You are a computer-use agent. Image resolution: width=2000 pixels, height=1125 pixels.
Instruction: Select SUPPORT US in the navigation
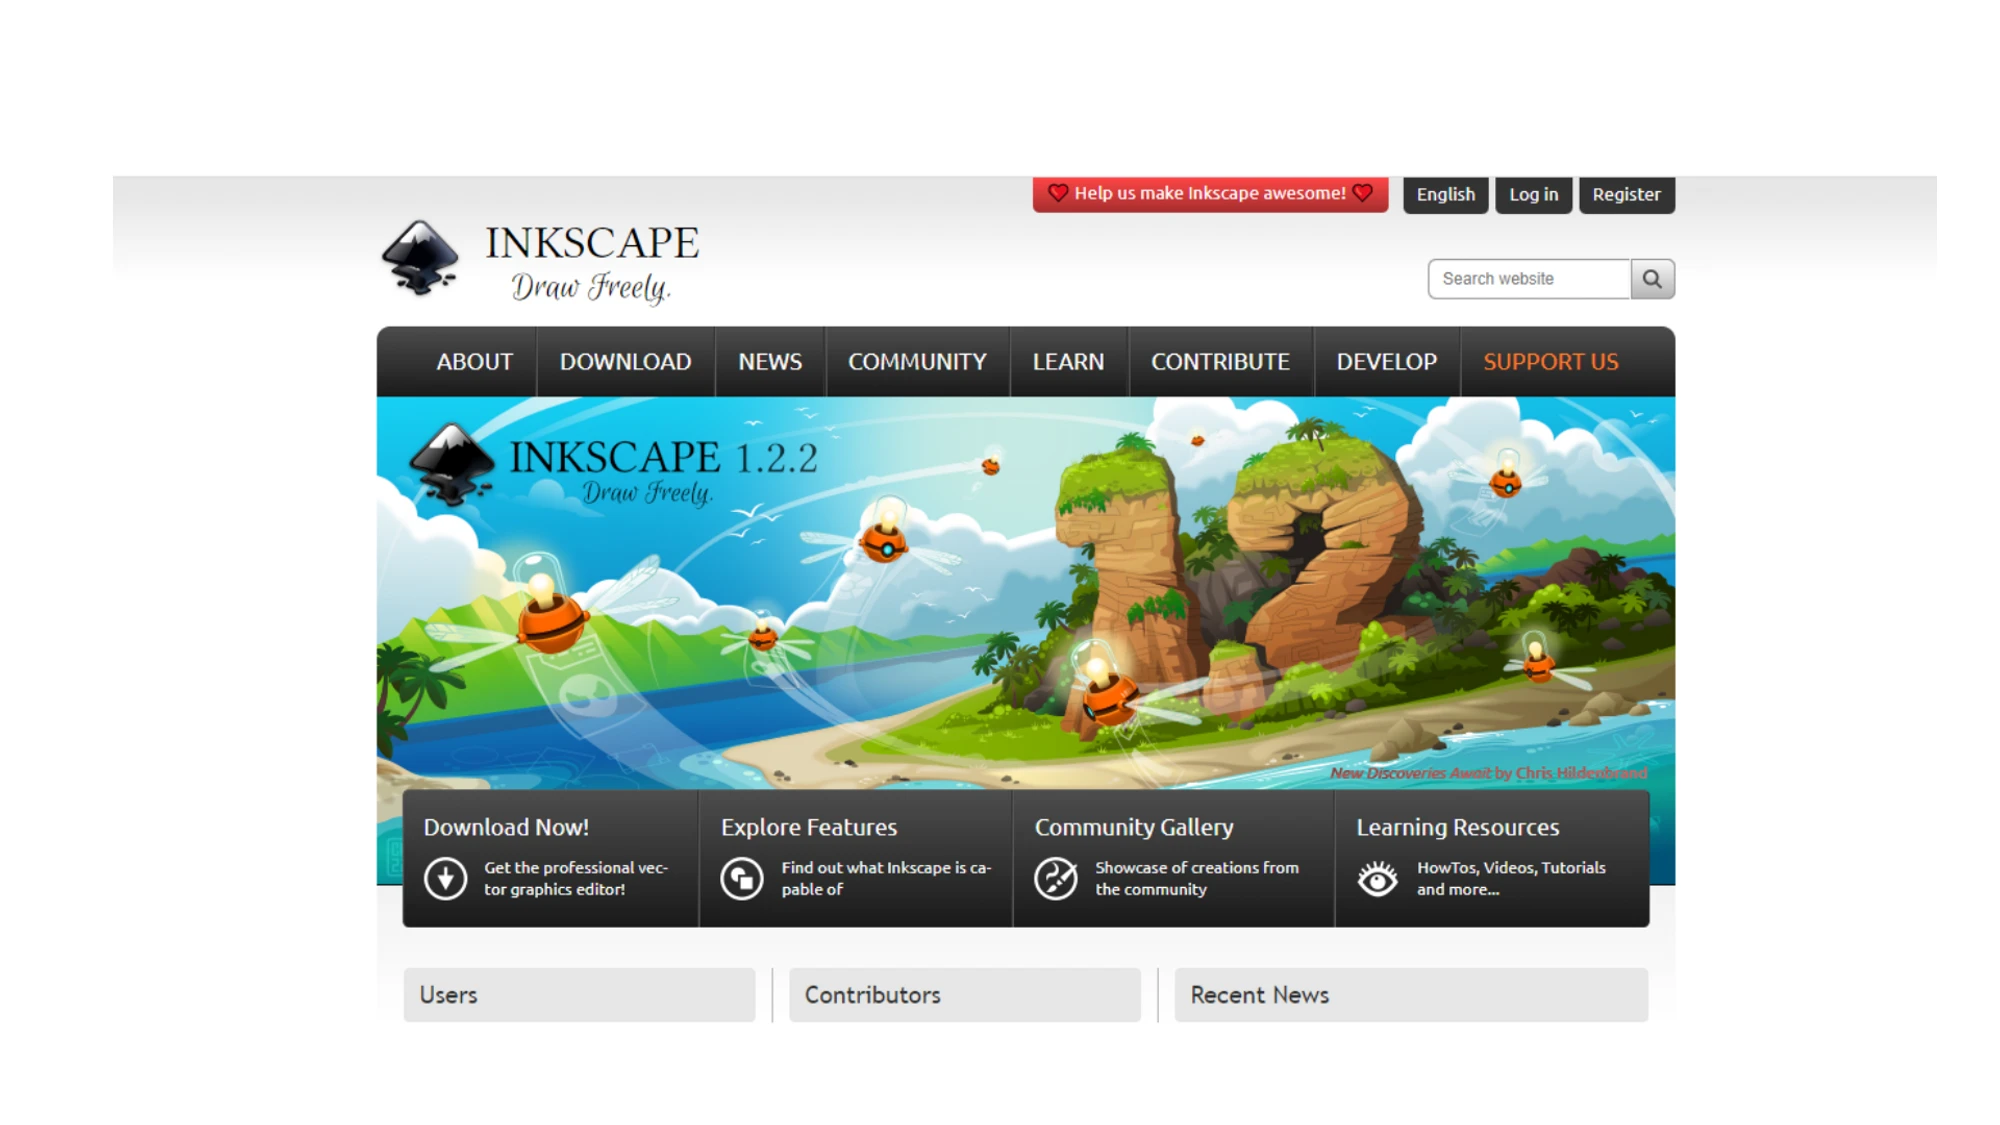(x=1550, y=362)
